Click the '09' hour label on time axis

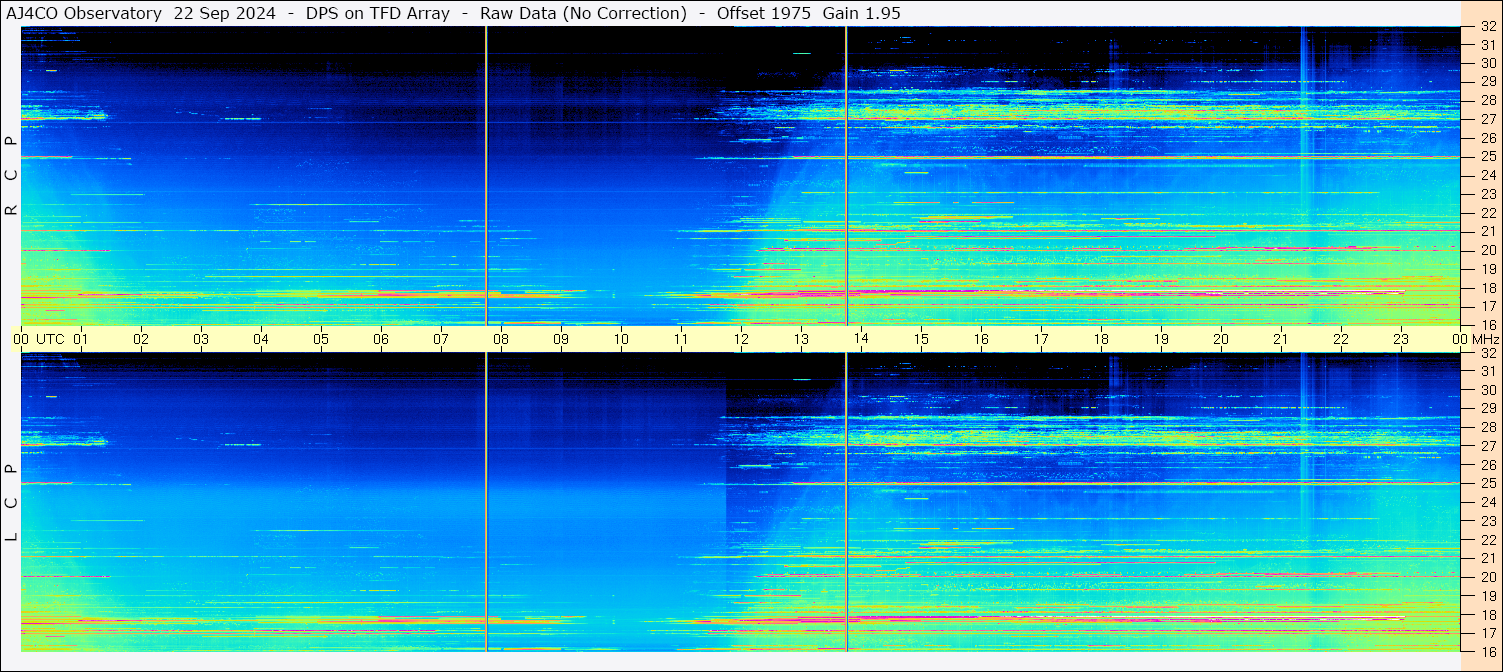coord(561,339)
